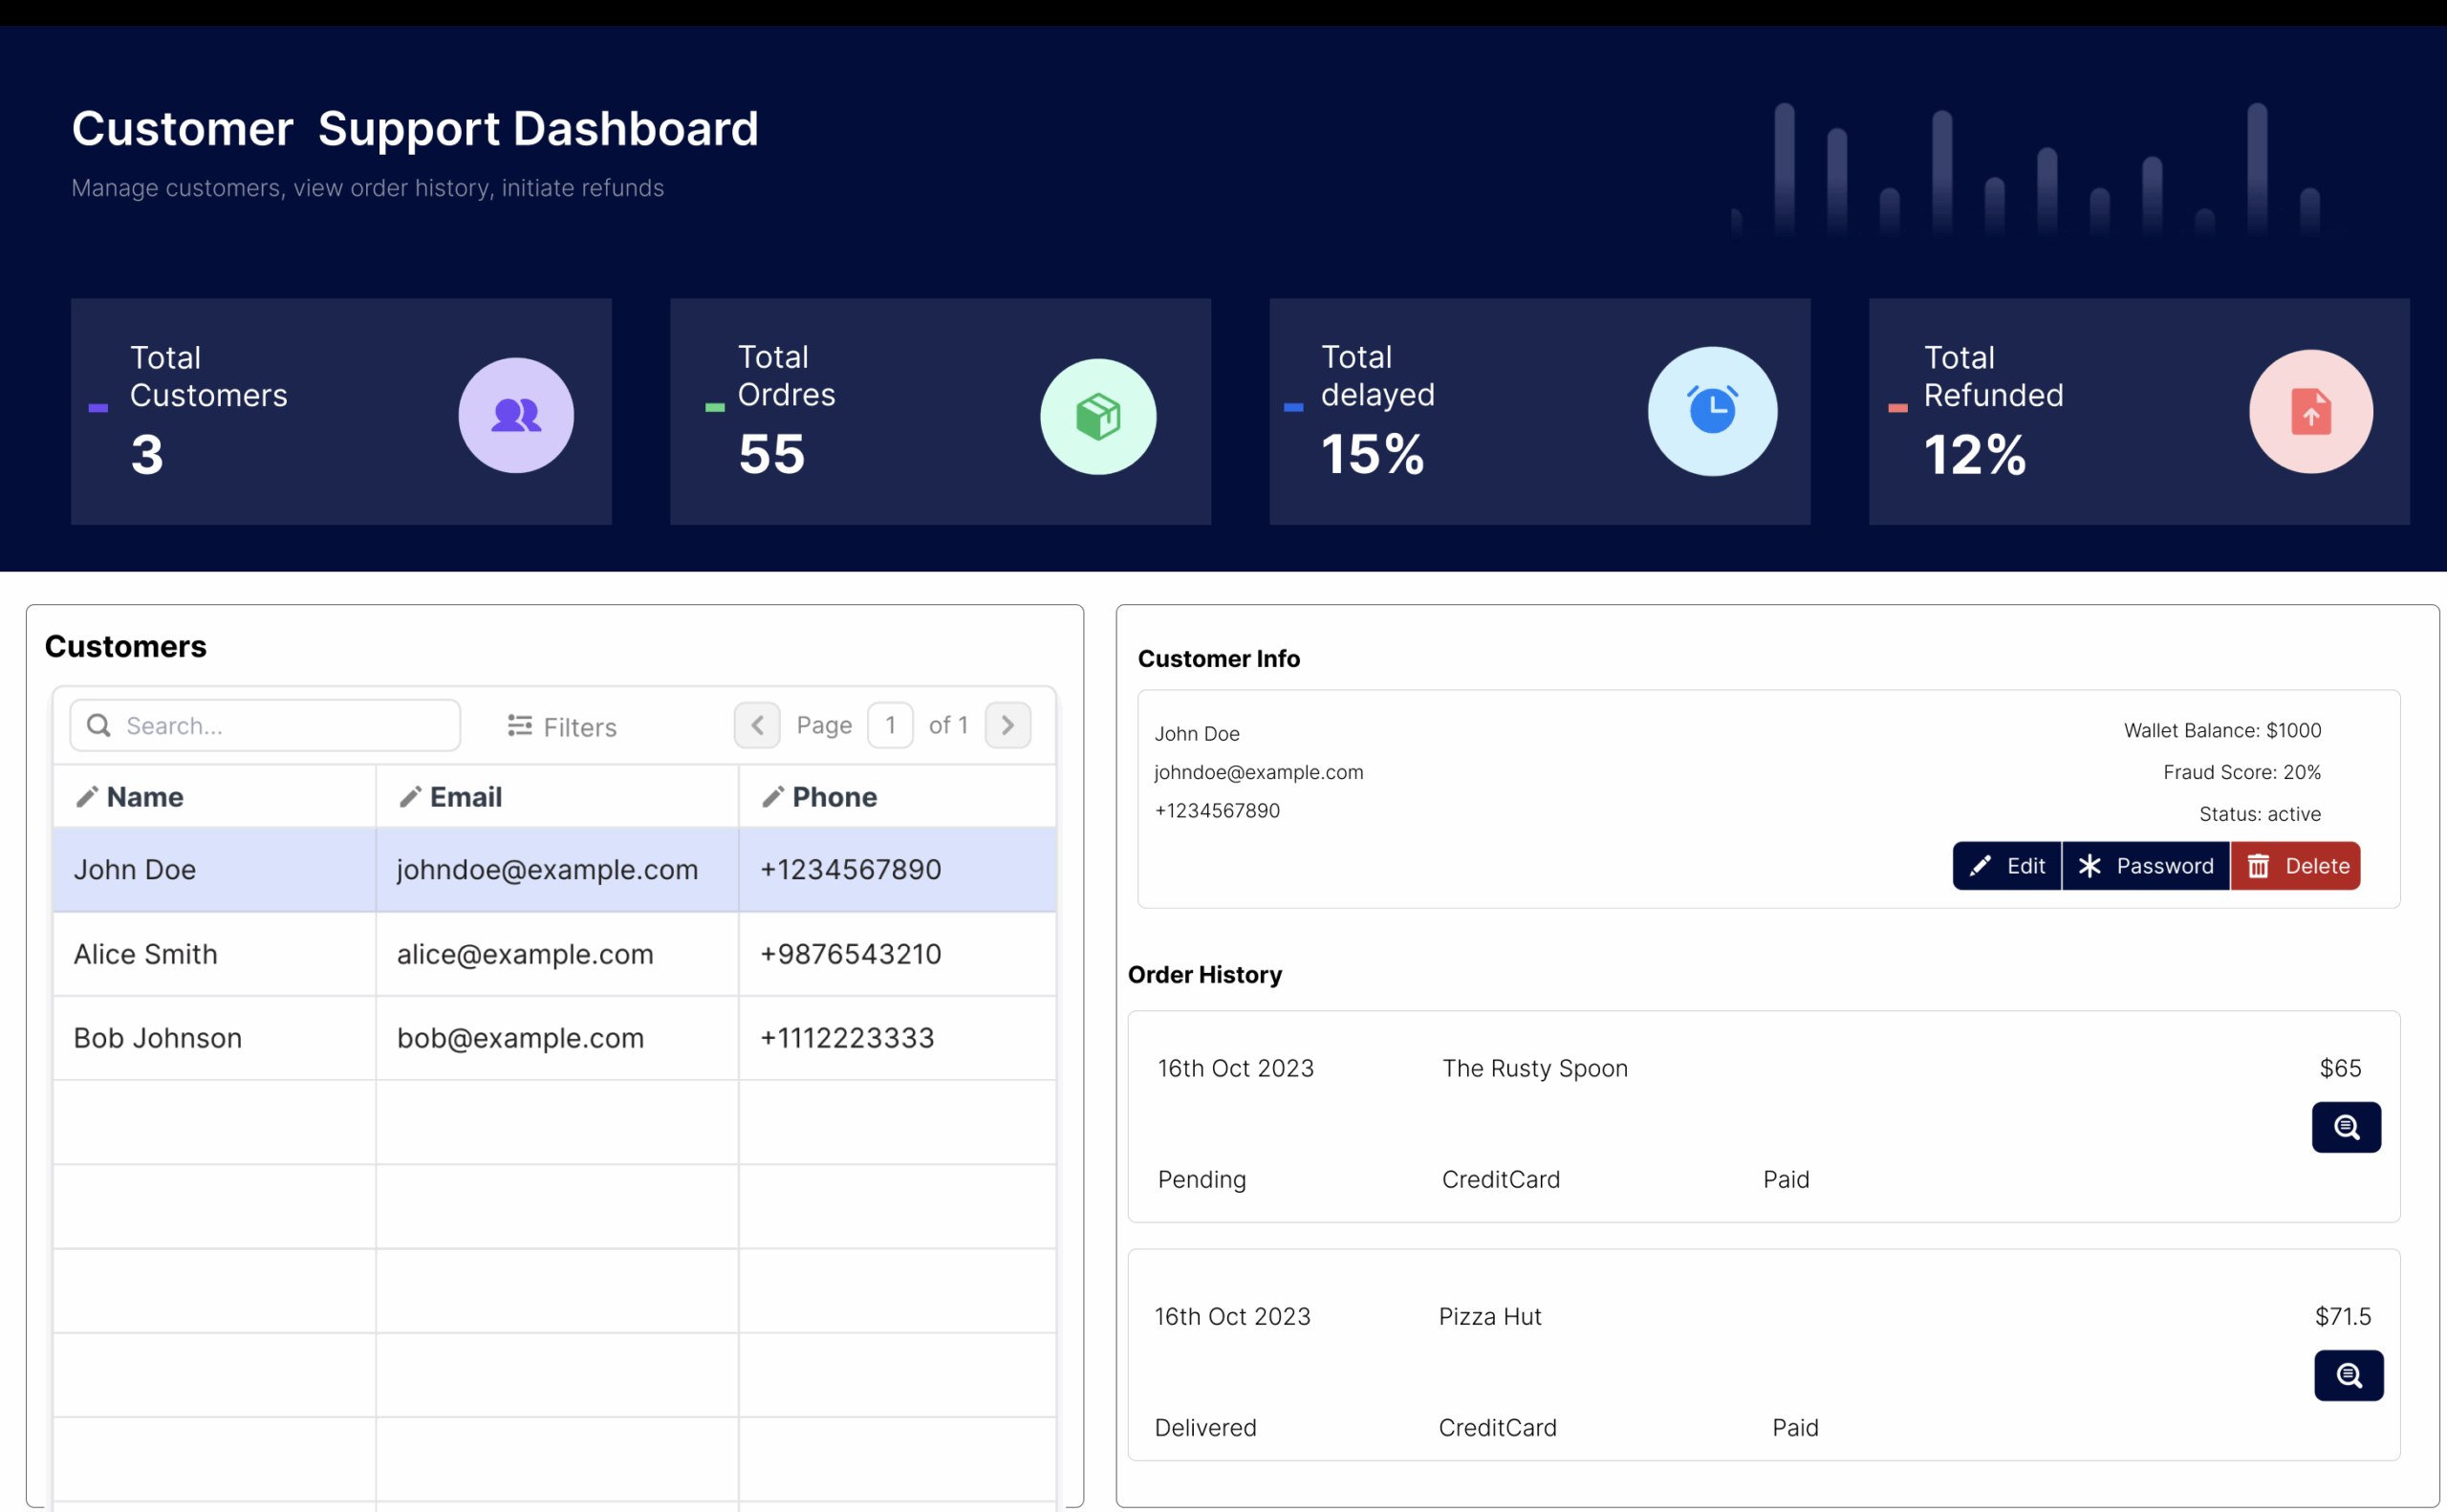Edit John Doe's customer info
This screenshot has width=2447, height=1512.
tap(2006, 865)
